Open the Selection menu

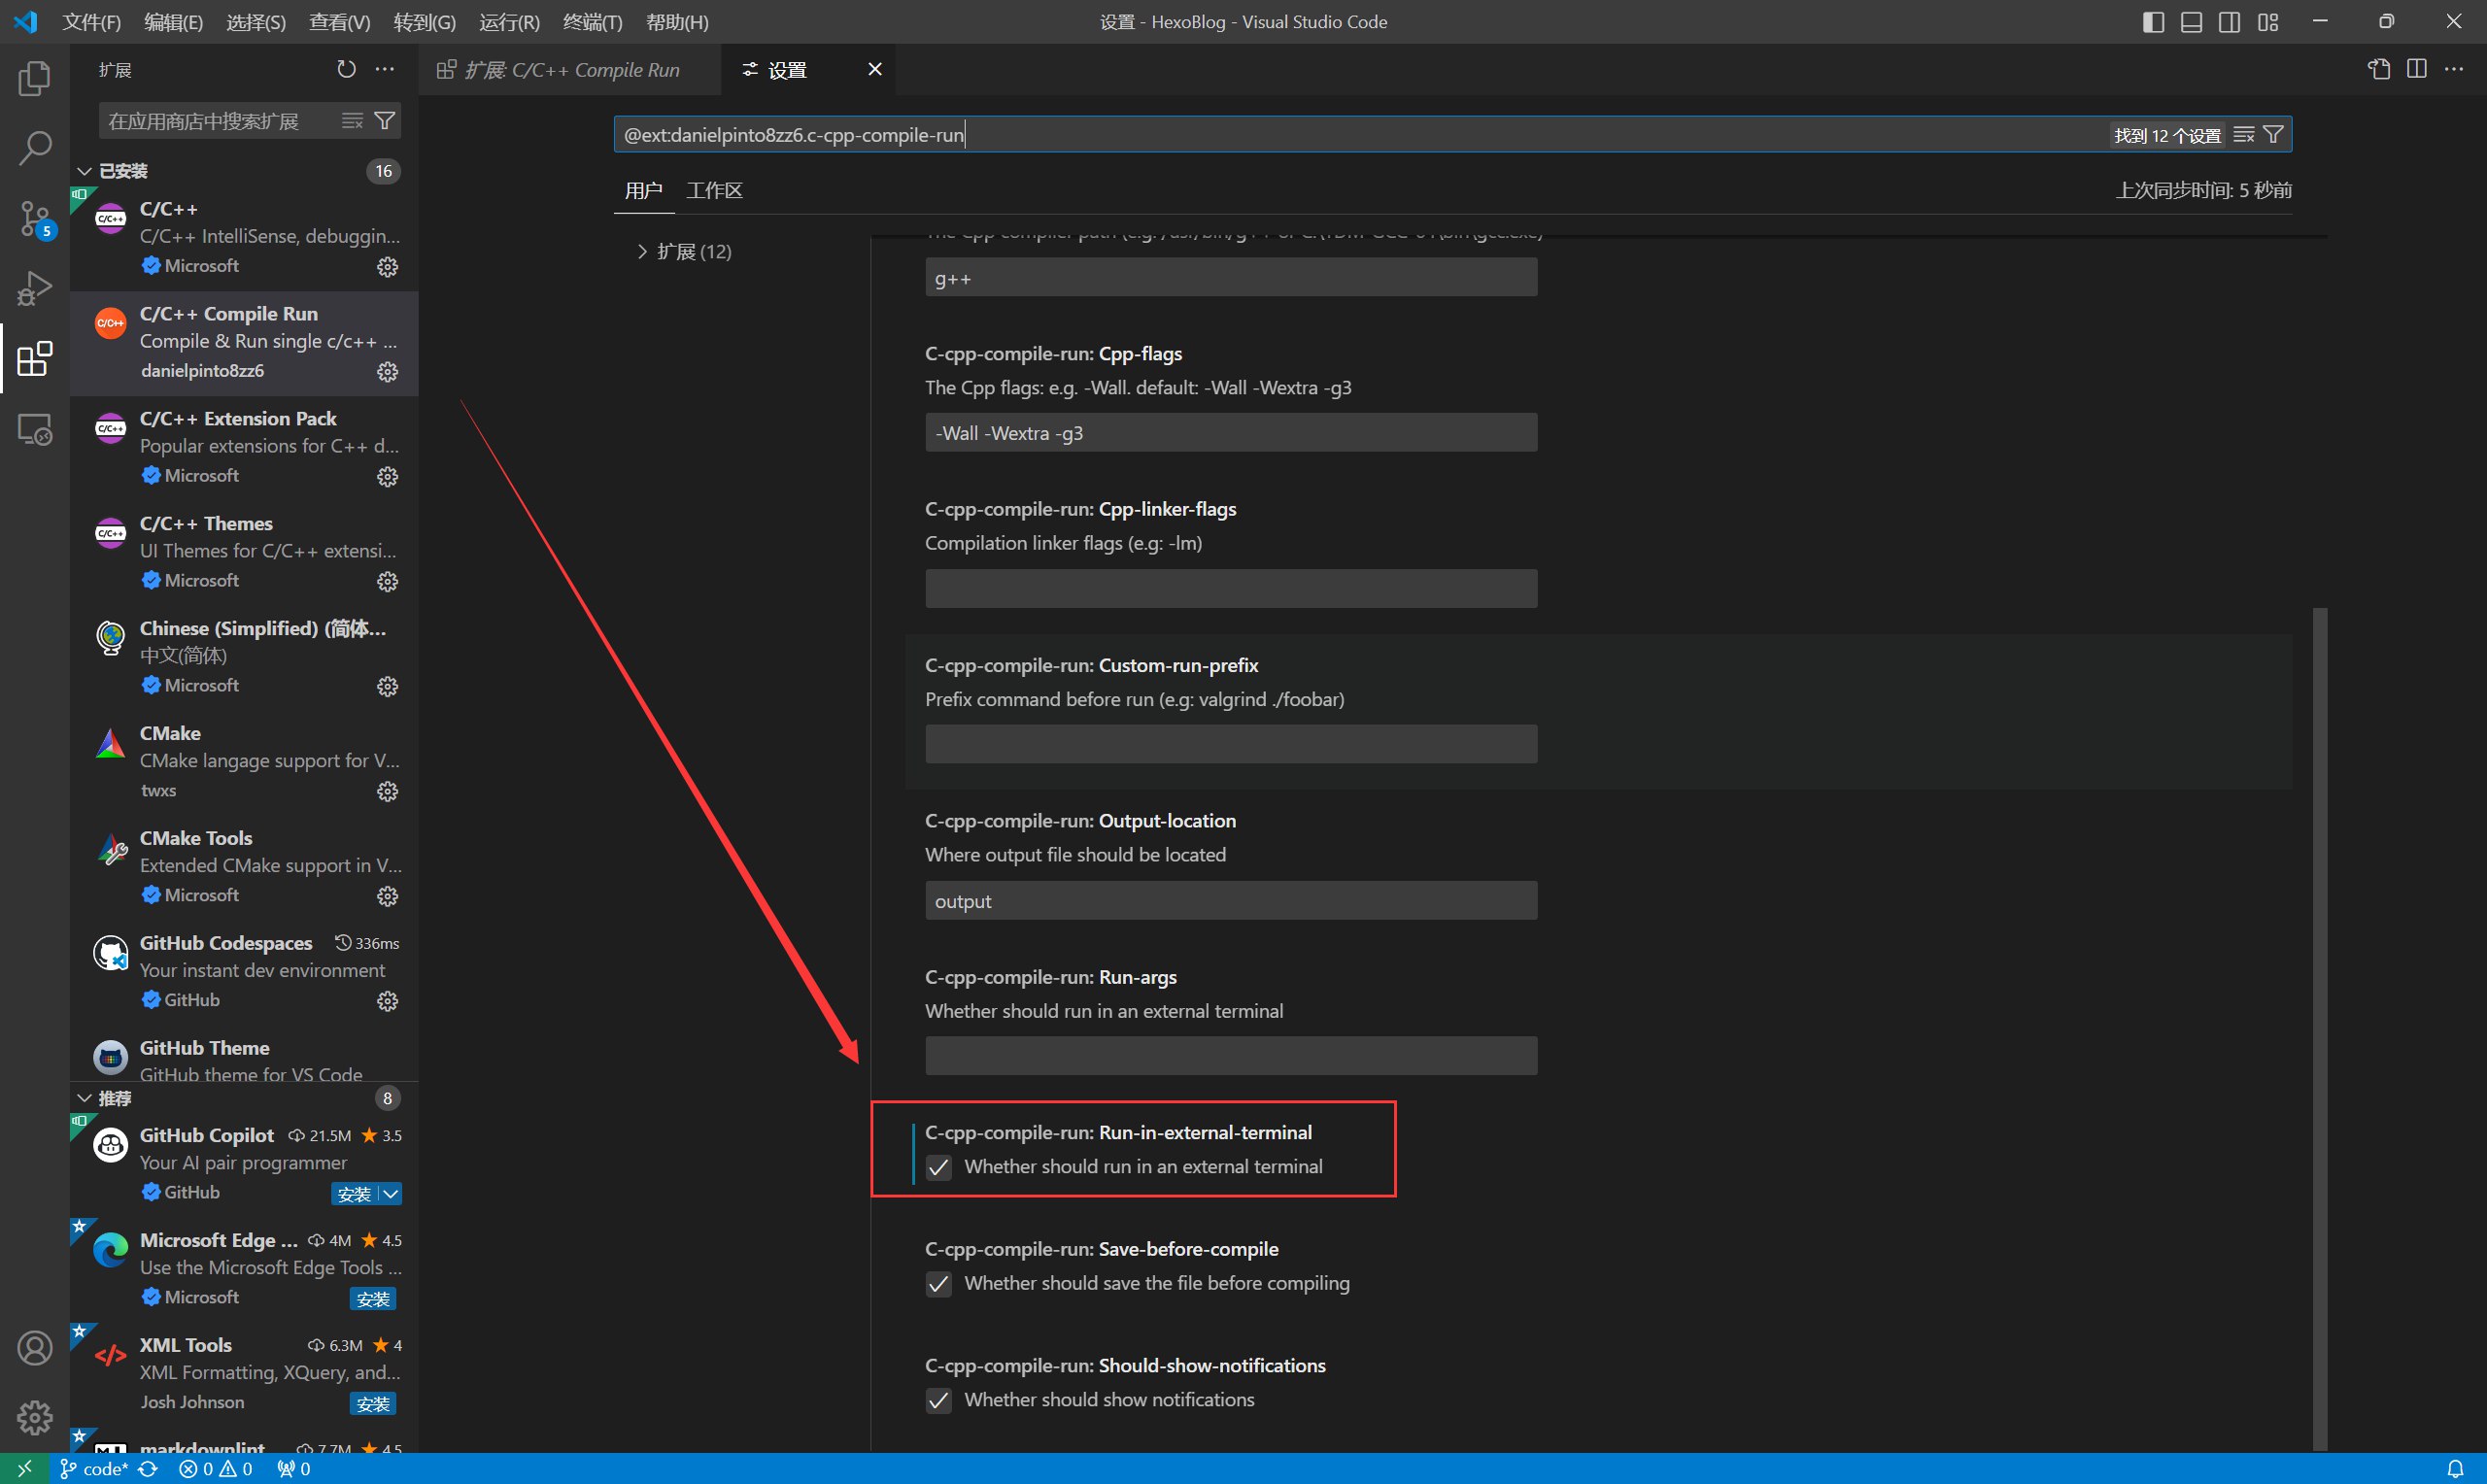click(x=256, y=22)
